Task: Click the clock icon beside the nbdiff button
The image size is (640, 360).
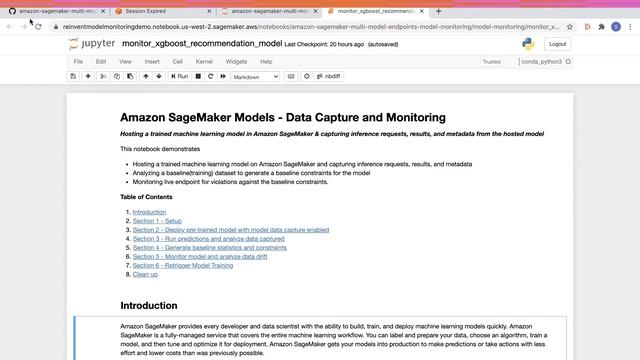Action: click(x=307, y=76)
